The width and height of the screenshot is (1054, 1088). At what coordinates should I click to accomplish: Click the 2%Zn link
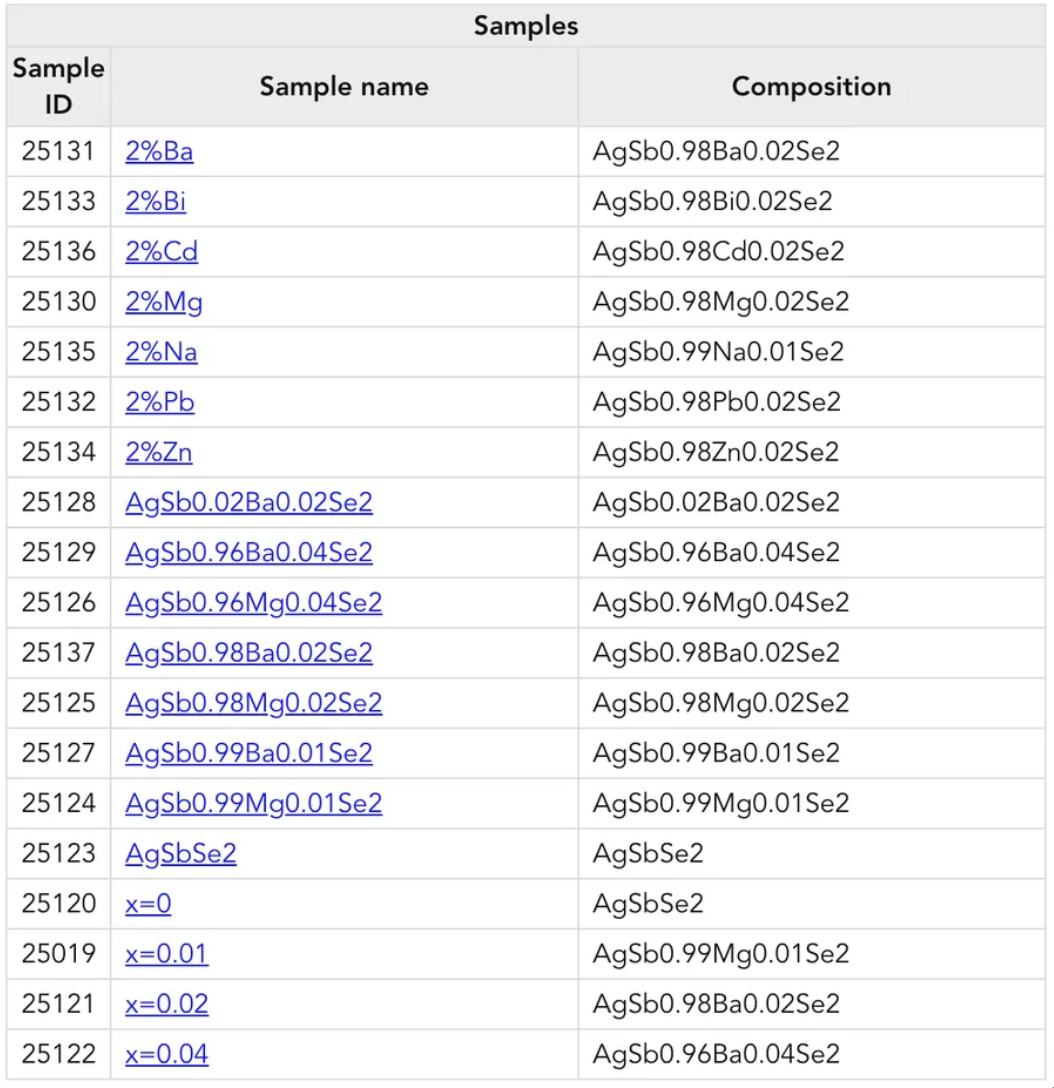click(158, 452)
